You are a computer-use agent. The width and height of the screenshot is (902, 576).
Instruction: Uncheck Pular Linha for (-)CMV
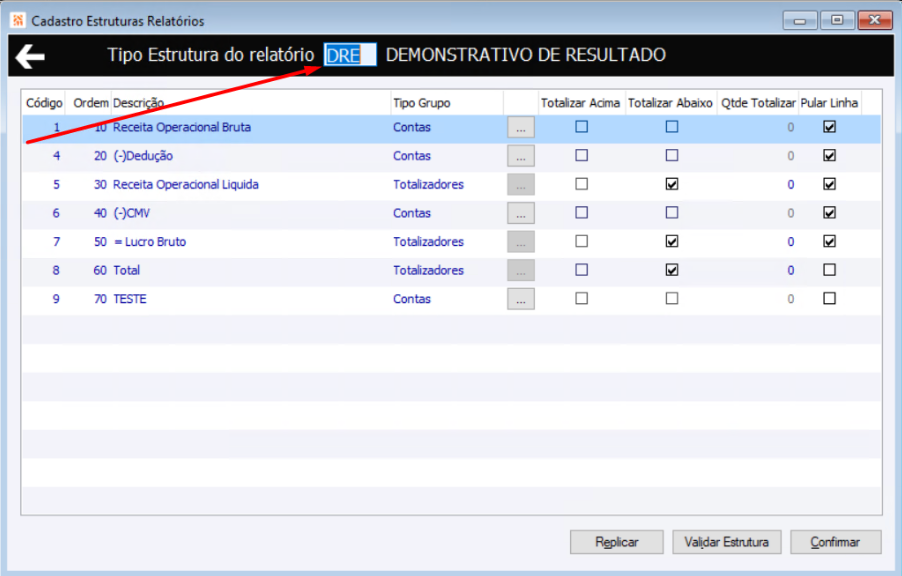pos(830,213)
